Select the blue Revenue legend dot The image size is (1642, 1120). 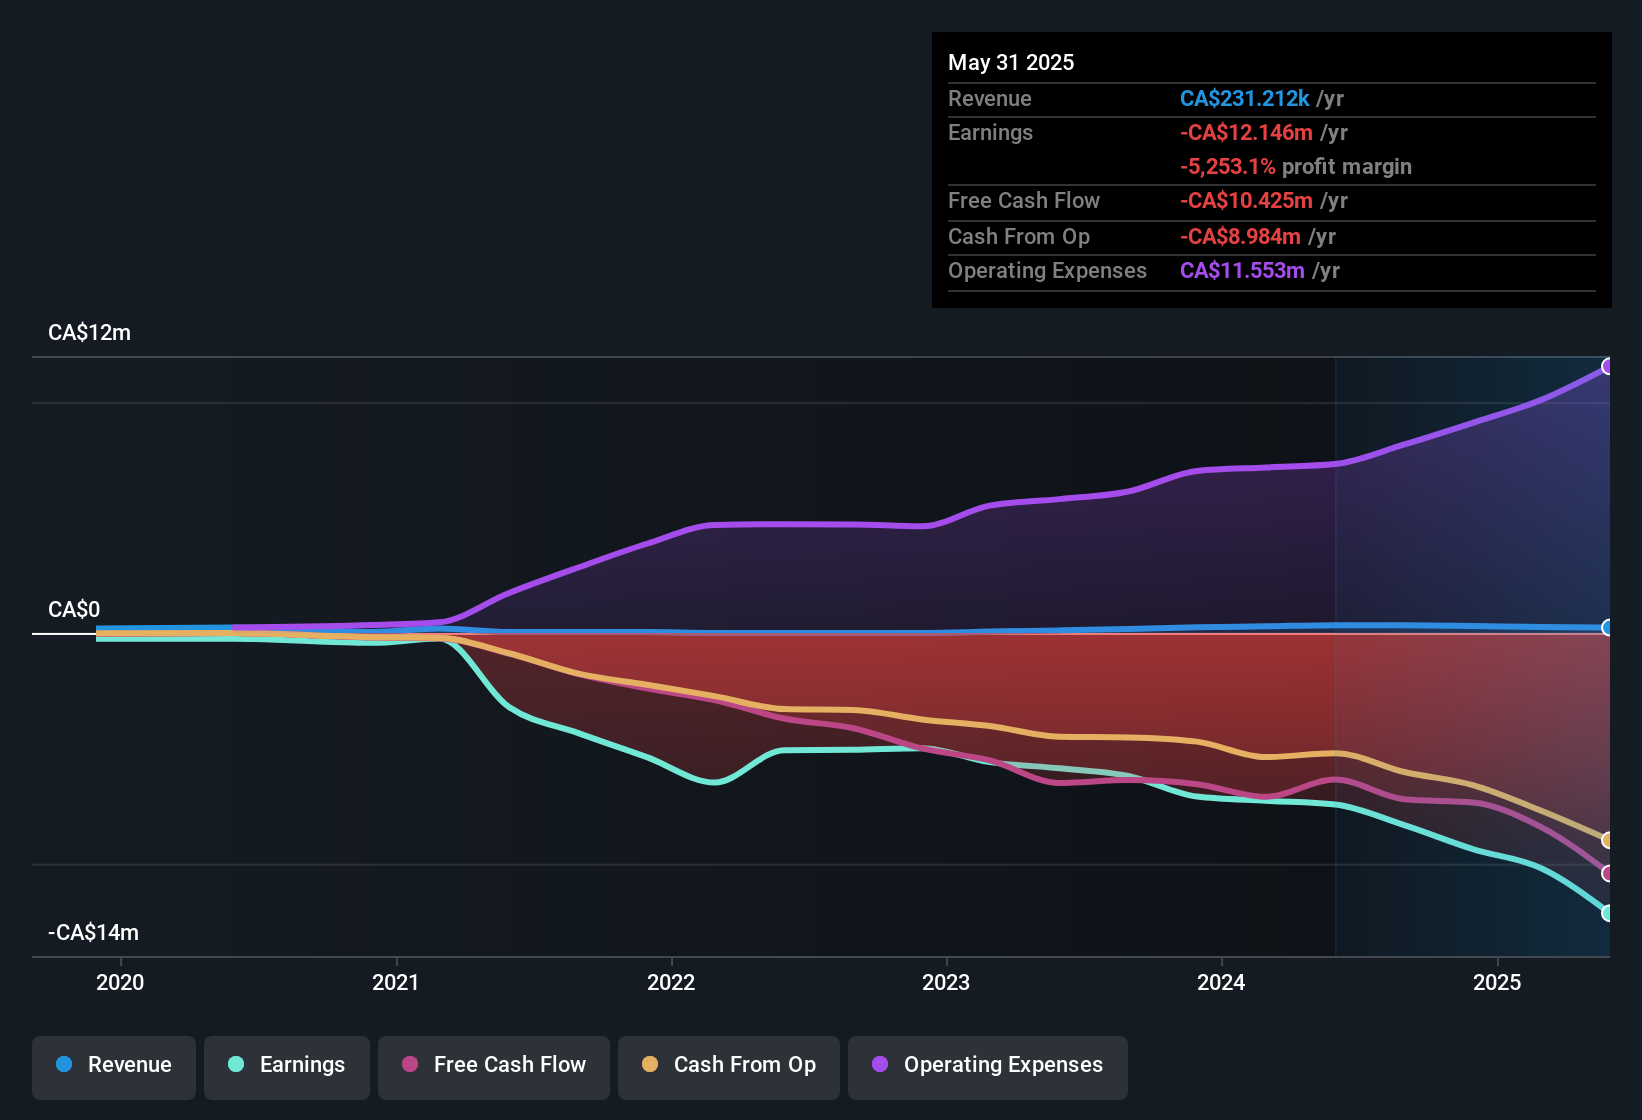(x=64, y=1065)
